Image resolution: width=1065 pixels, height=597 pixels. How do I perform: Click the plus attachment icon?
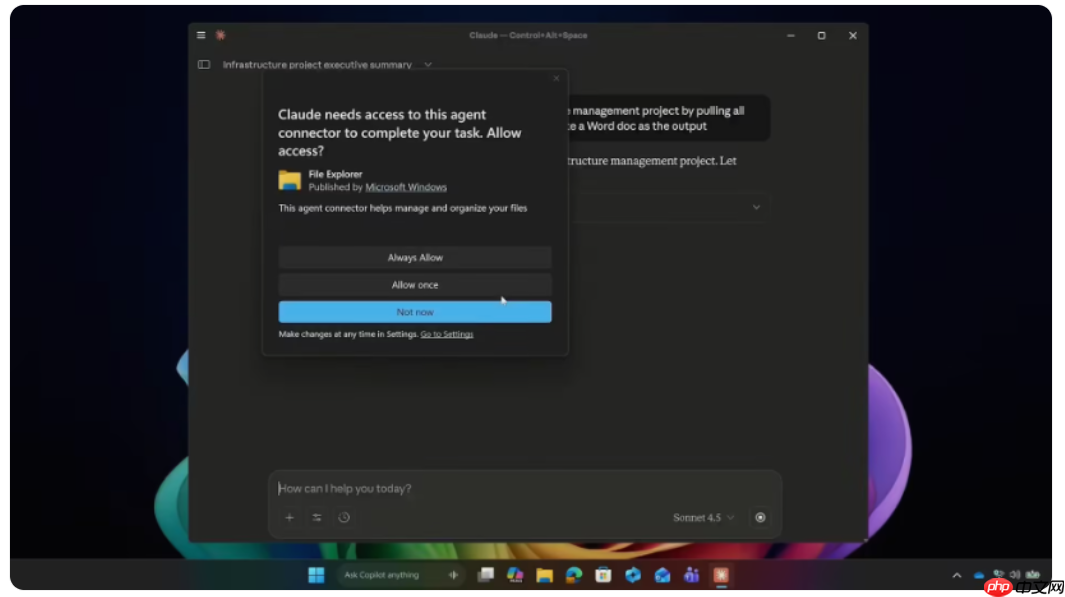(290, 518)
